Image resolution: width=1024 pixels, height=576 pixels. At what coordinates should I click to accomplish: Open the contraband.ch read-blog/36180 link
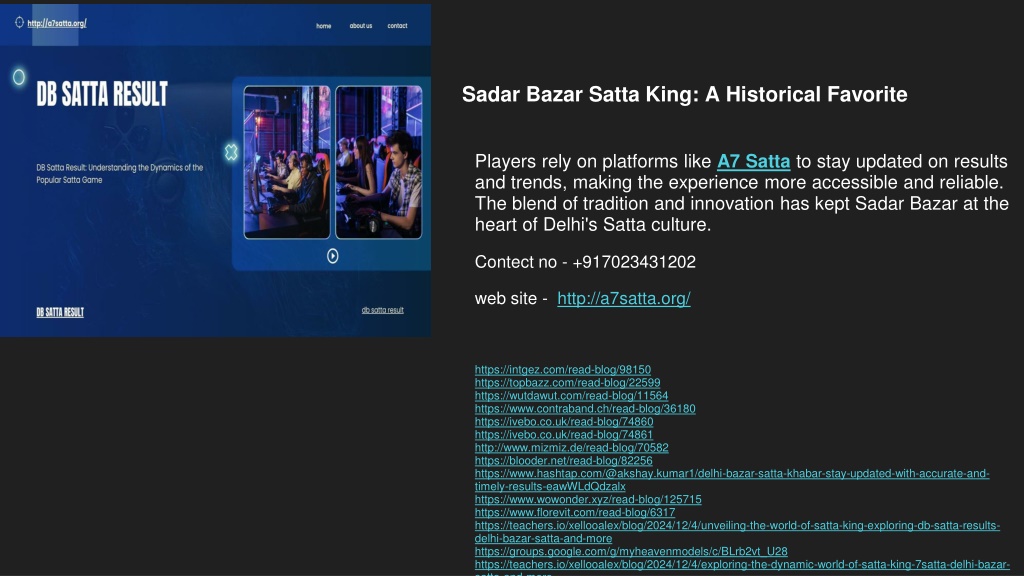585,409
